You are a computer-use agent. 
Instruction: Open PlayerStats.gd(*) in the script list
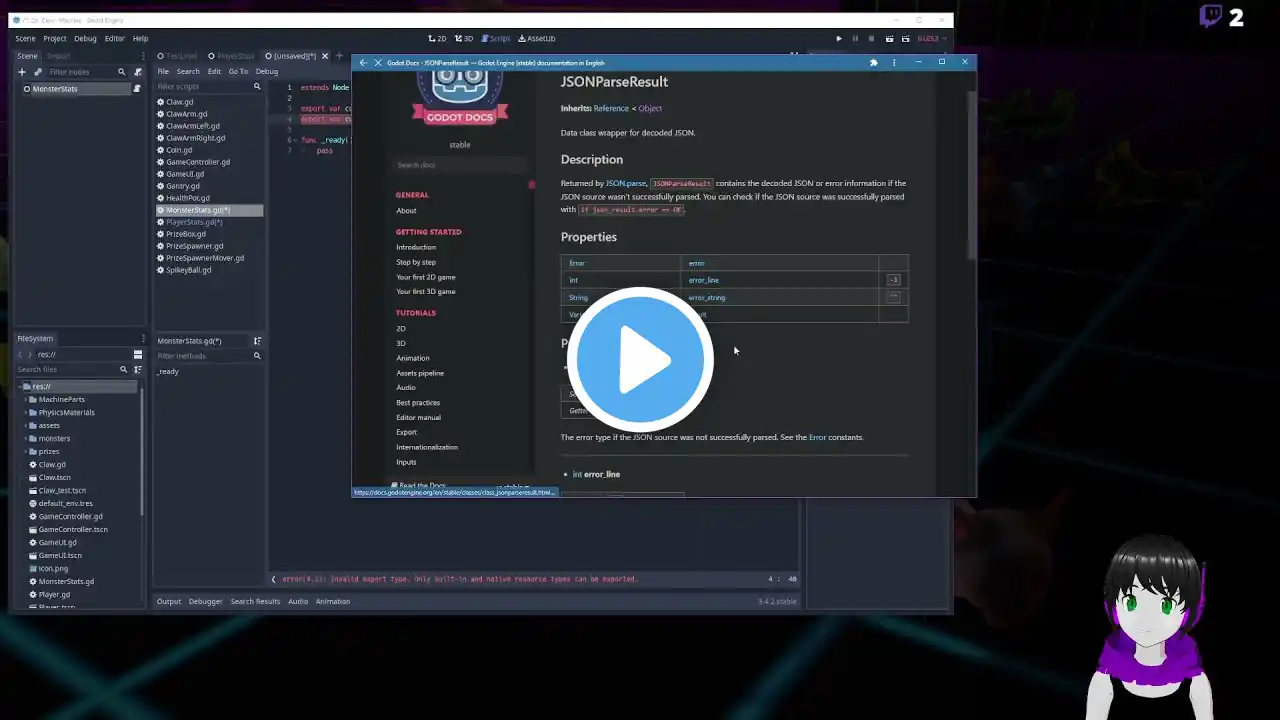195,222
